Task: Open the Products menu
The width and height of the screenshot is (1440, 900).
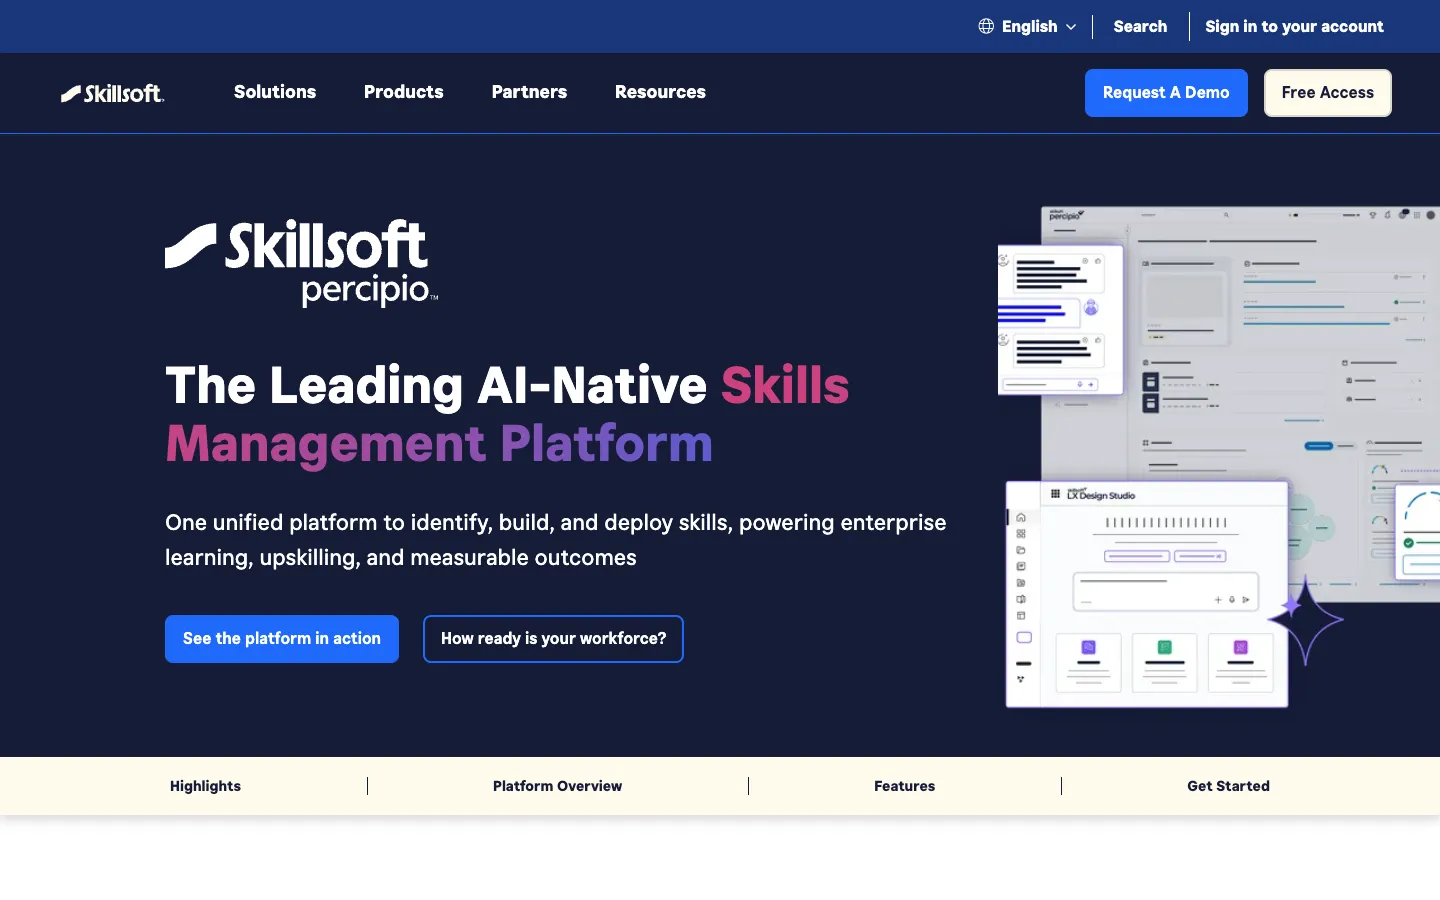Action: pos(404,92)
